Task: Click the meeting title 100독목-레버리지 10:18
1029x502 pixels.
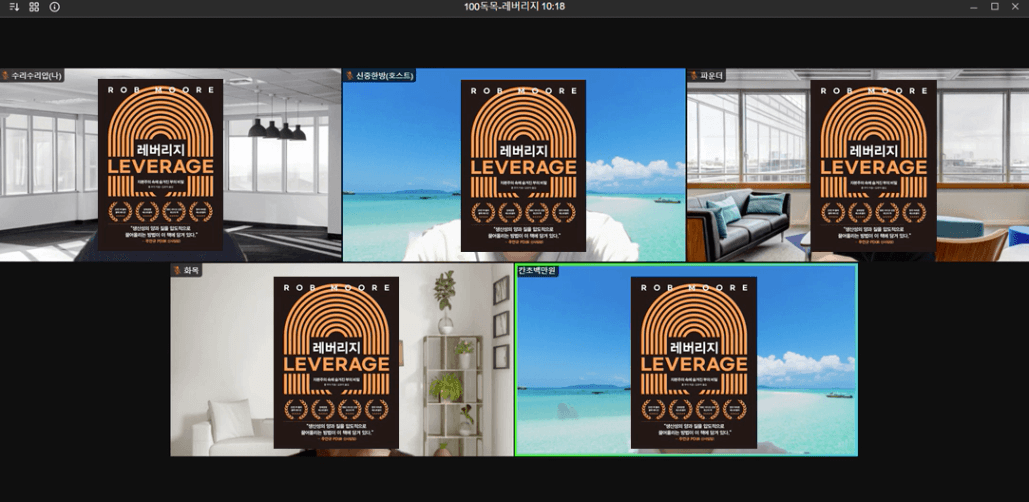Action: pyautogui.click(x=514, y=7)
